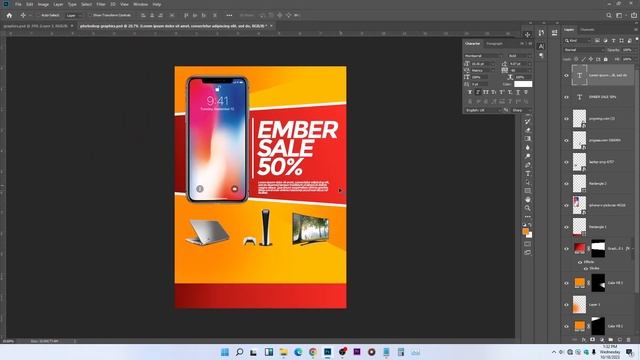Hide the iphone layer visibility eye
The width and height of the screenshot is (640, 360).
click(x=567, y=205)
